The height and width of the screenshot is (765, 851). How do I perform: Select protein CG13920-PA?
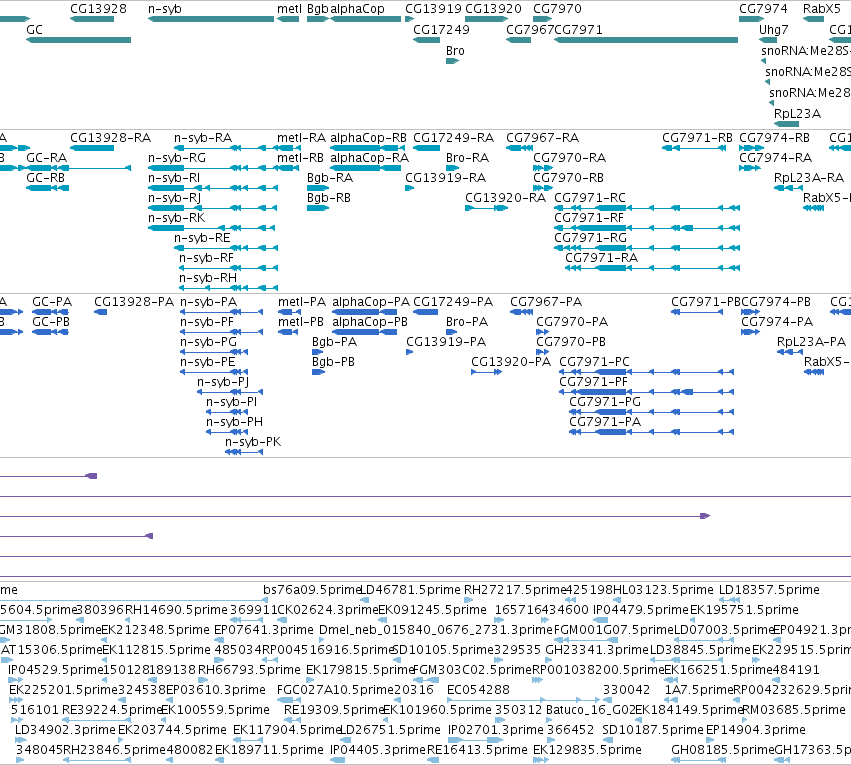[x=511, y=362]
